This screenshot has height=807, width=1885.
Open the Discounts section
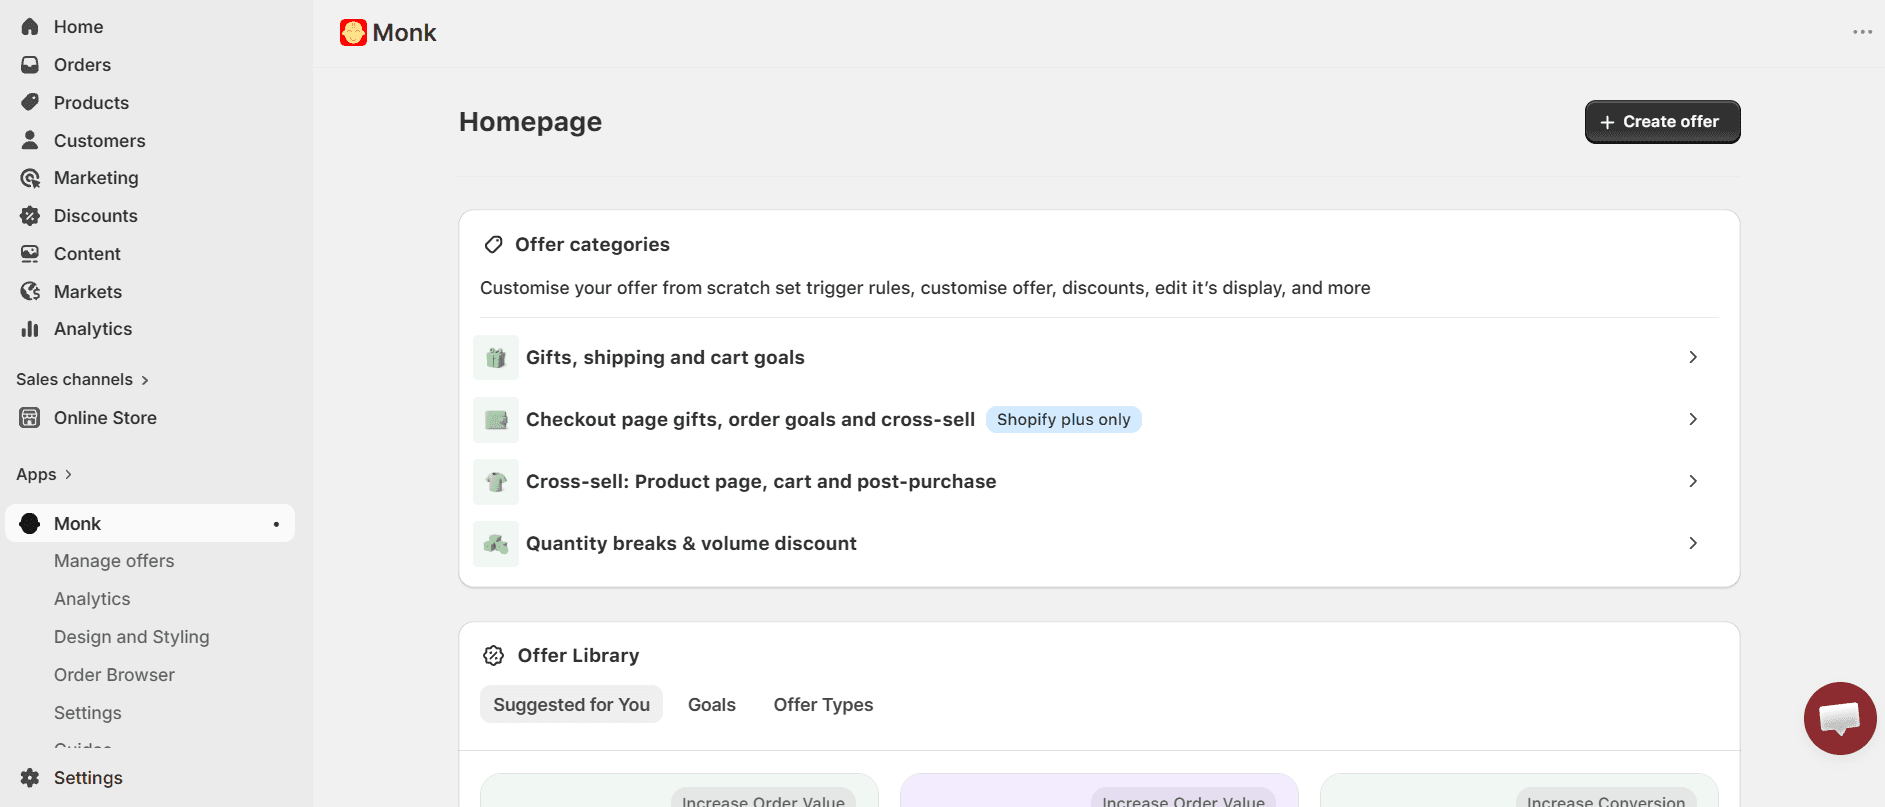point(96,216)
